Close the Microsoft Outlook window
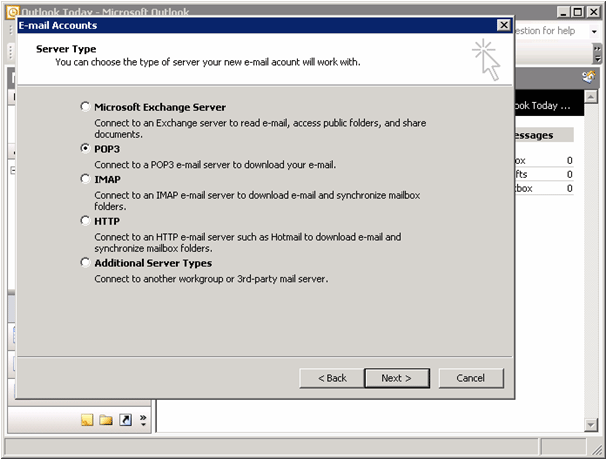Image resolution: width=607 pixels, height=460 pixels. [x=593, y=12]
